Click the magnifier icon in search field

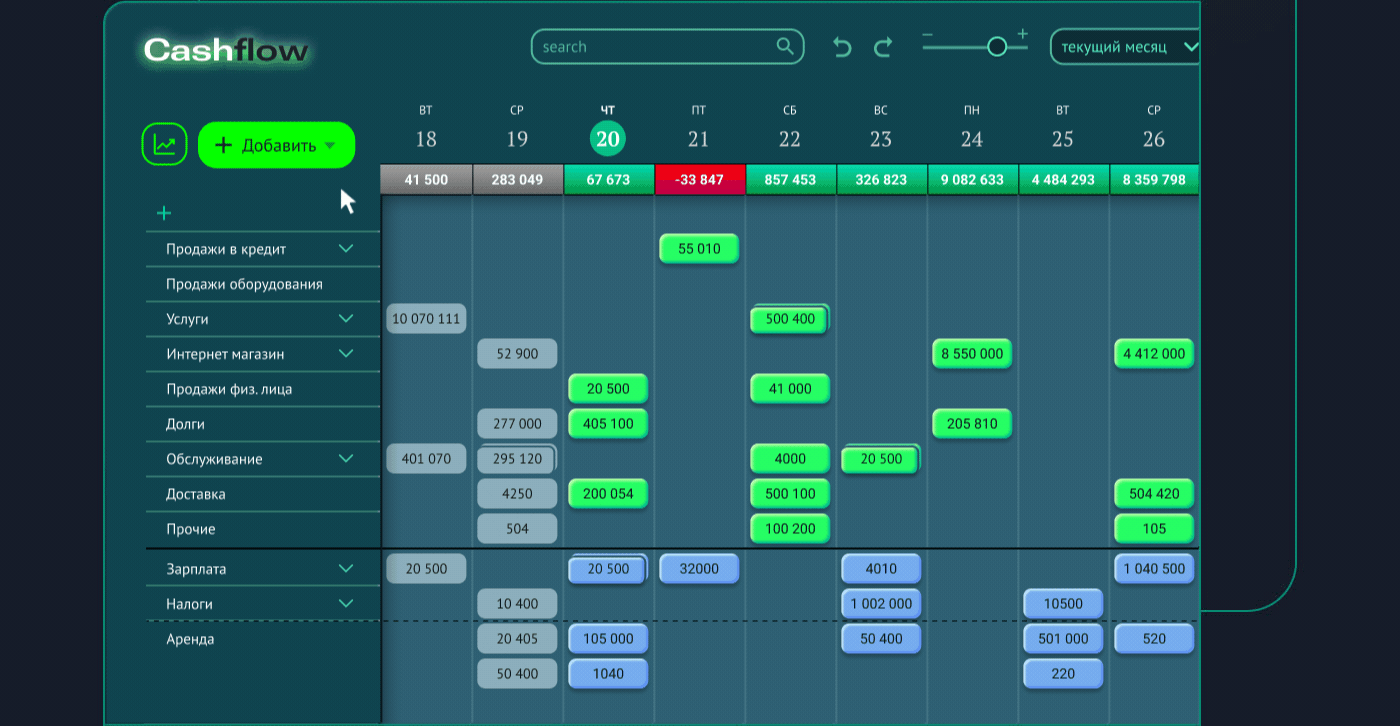tap(785, 46)
